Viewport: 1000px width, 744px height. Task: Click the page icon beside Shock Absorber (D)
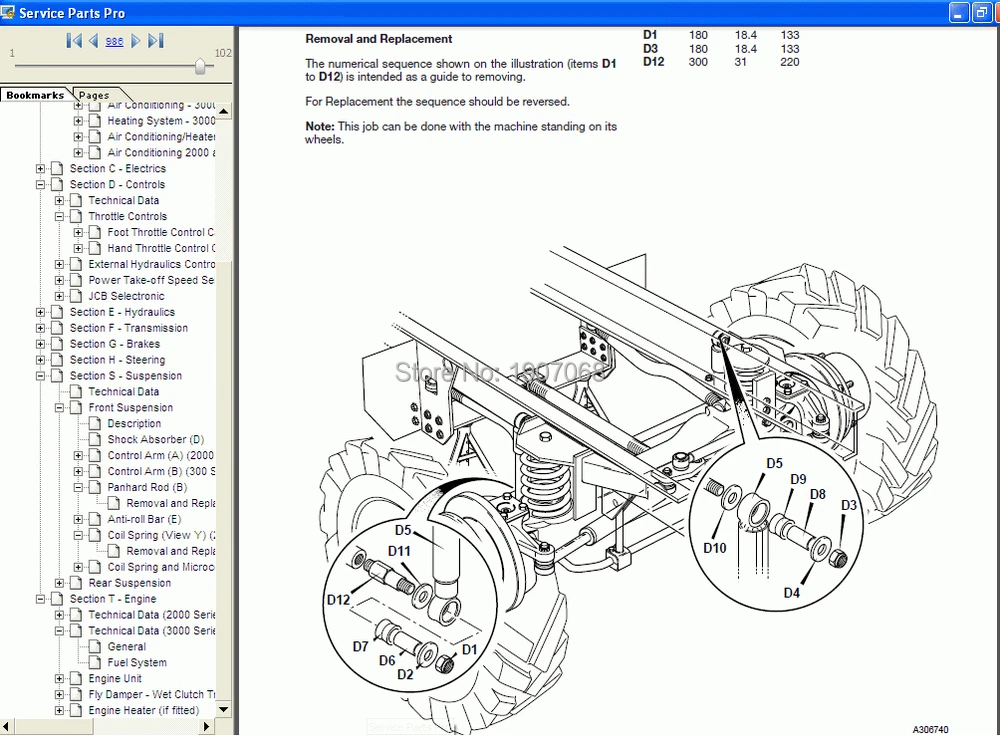point(96,440)
